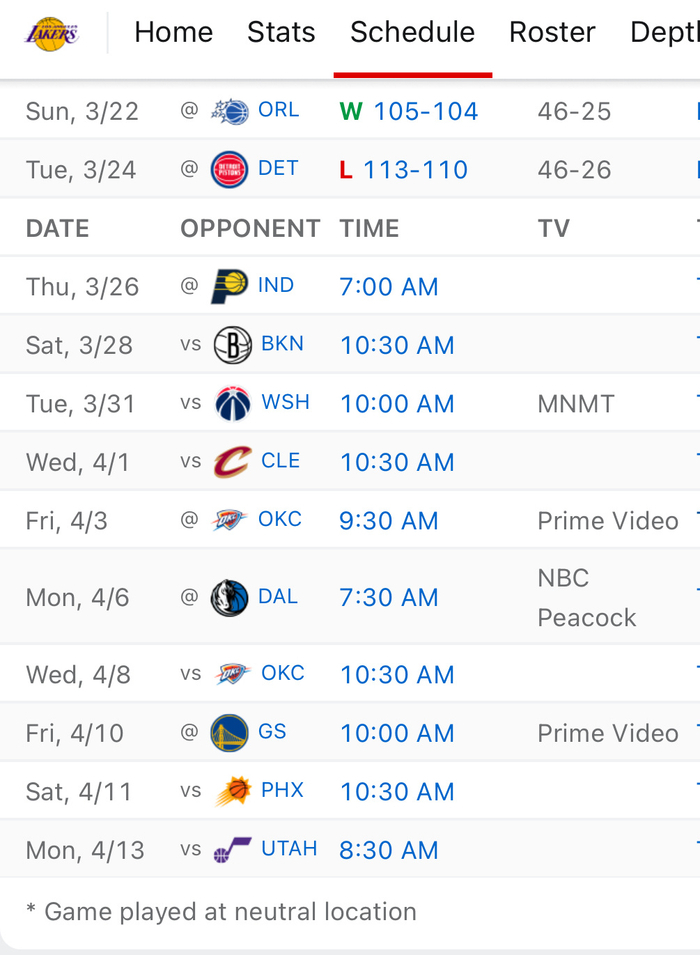Open the 8:30 AM Utah game link
Image resolution: width=700 pixels, height=955 pixels.
(x=389, y=850)
